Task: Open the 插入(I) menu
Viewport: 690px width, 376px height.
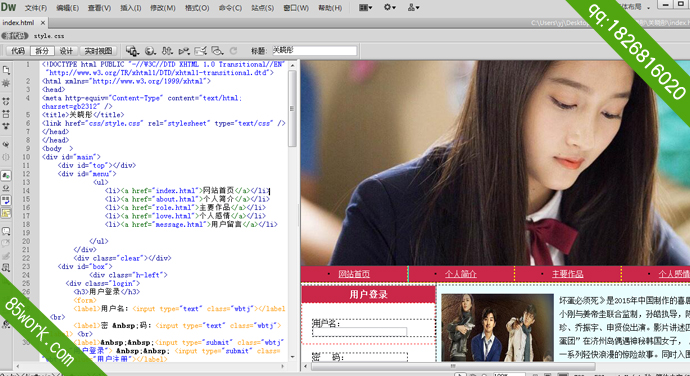Action: 131,8
